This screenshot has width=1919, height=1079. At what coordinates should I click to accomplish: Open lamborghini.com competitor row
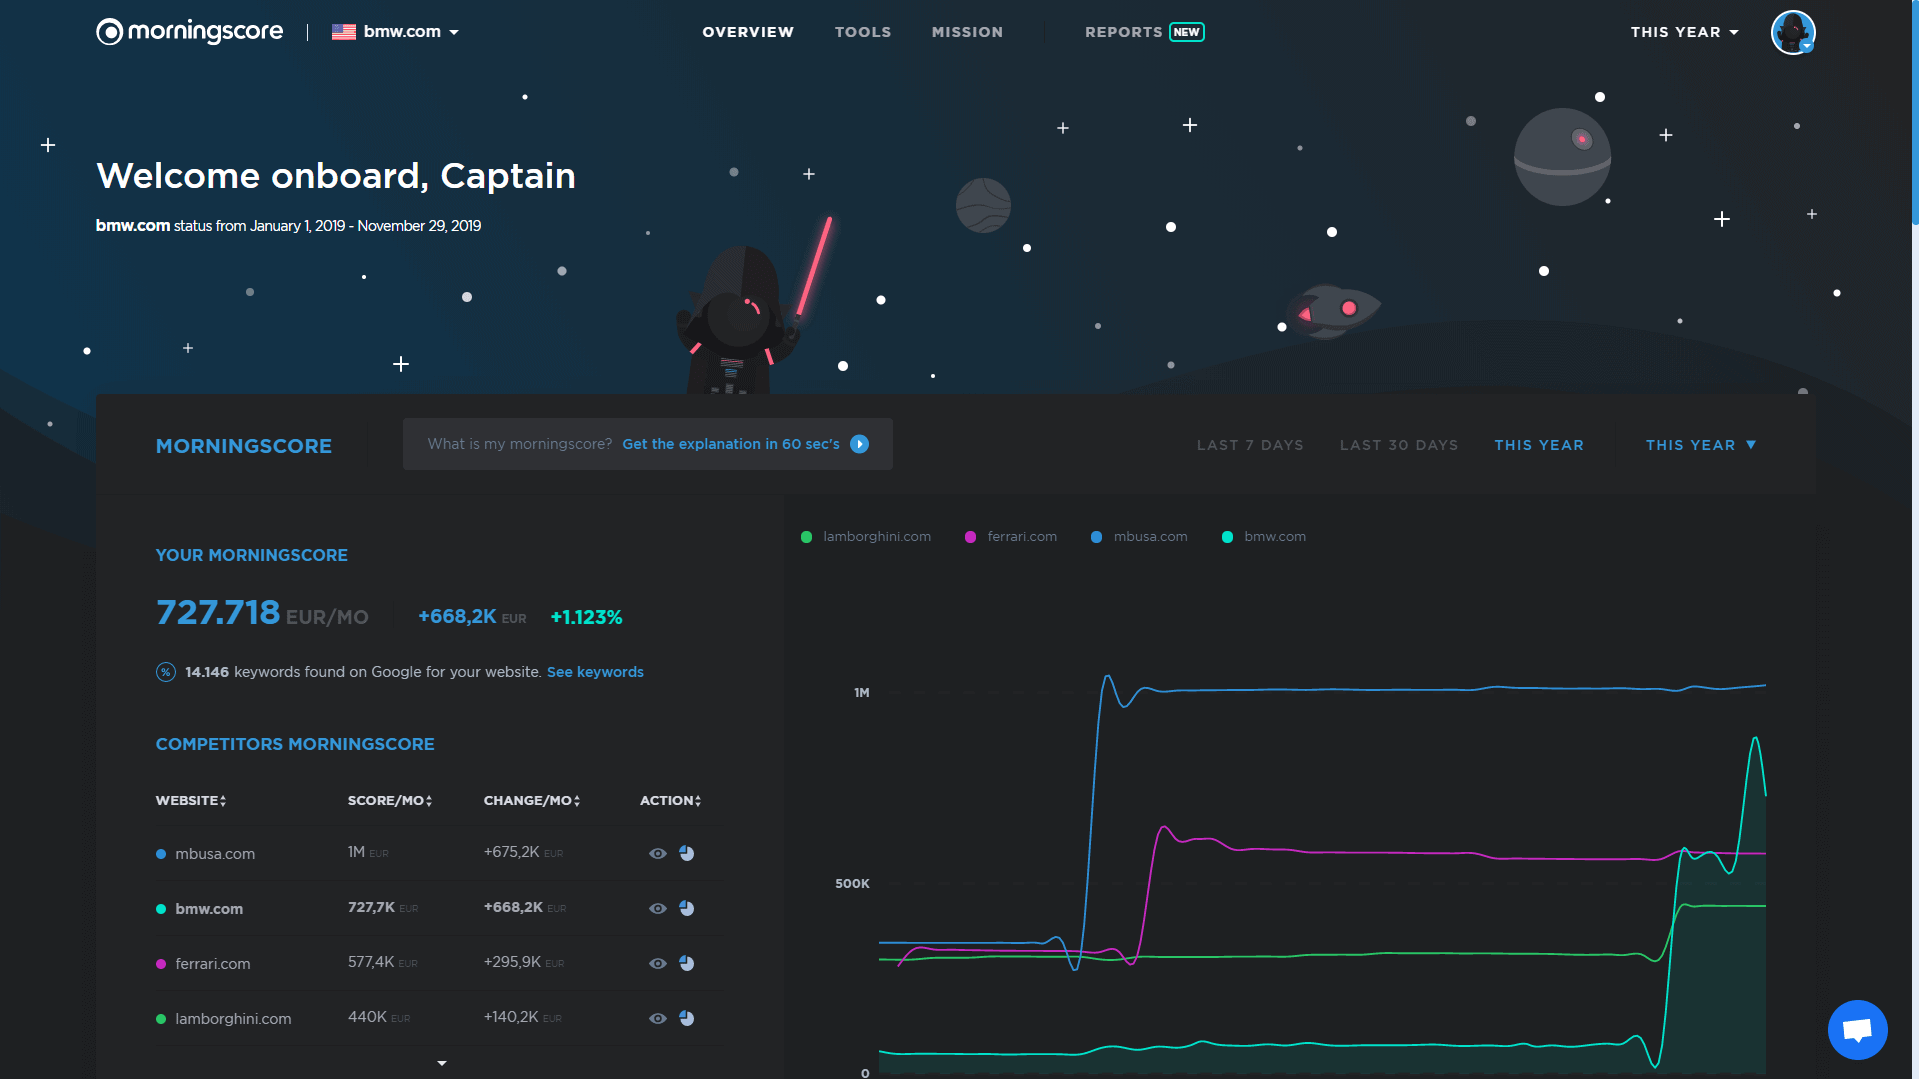(x=437, y=1018)
